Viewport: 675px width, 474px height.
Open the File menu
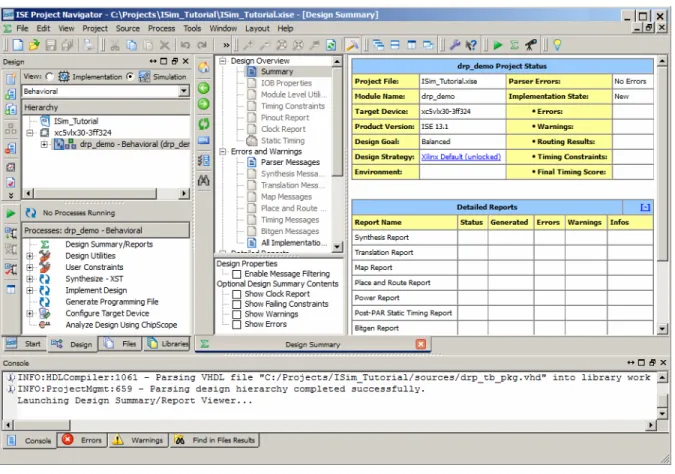(x=22, y=28)
